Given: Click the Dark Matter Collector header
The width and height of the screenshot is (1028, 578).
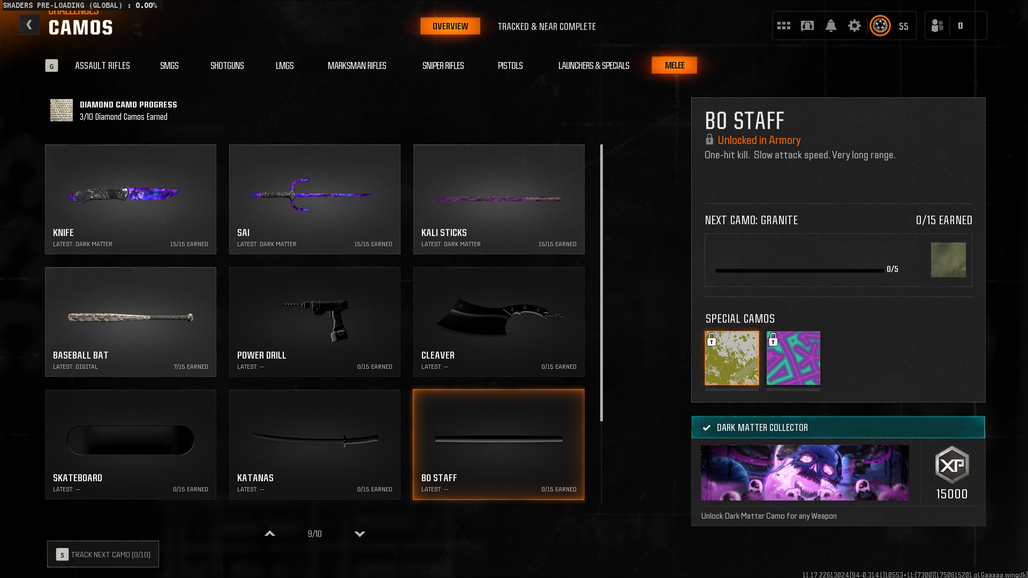Looking at the screenshot, I should point(838,427).
